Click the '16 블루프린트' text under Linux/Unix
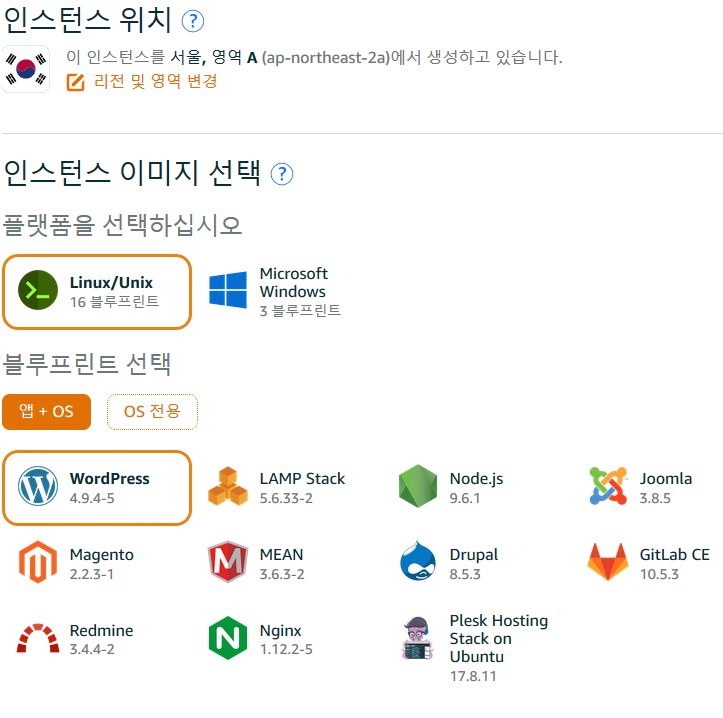 [x=114, y=302]
